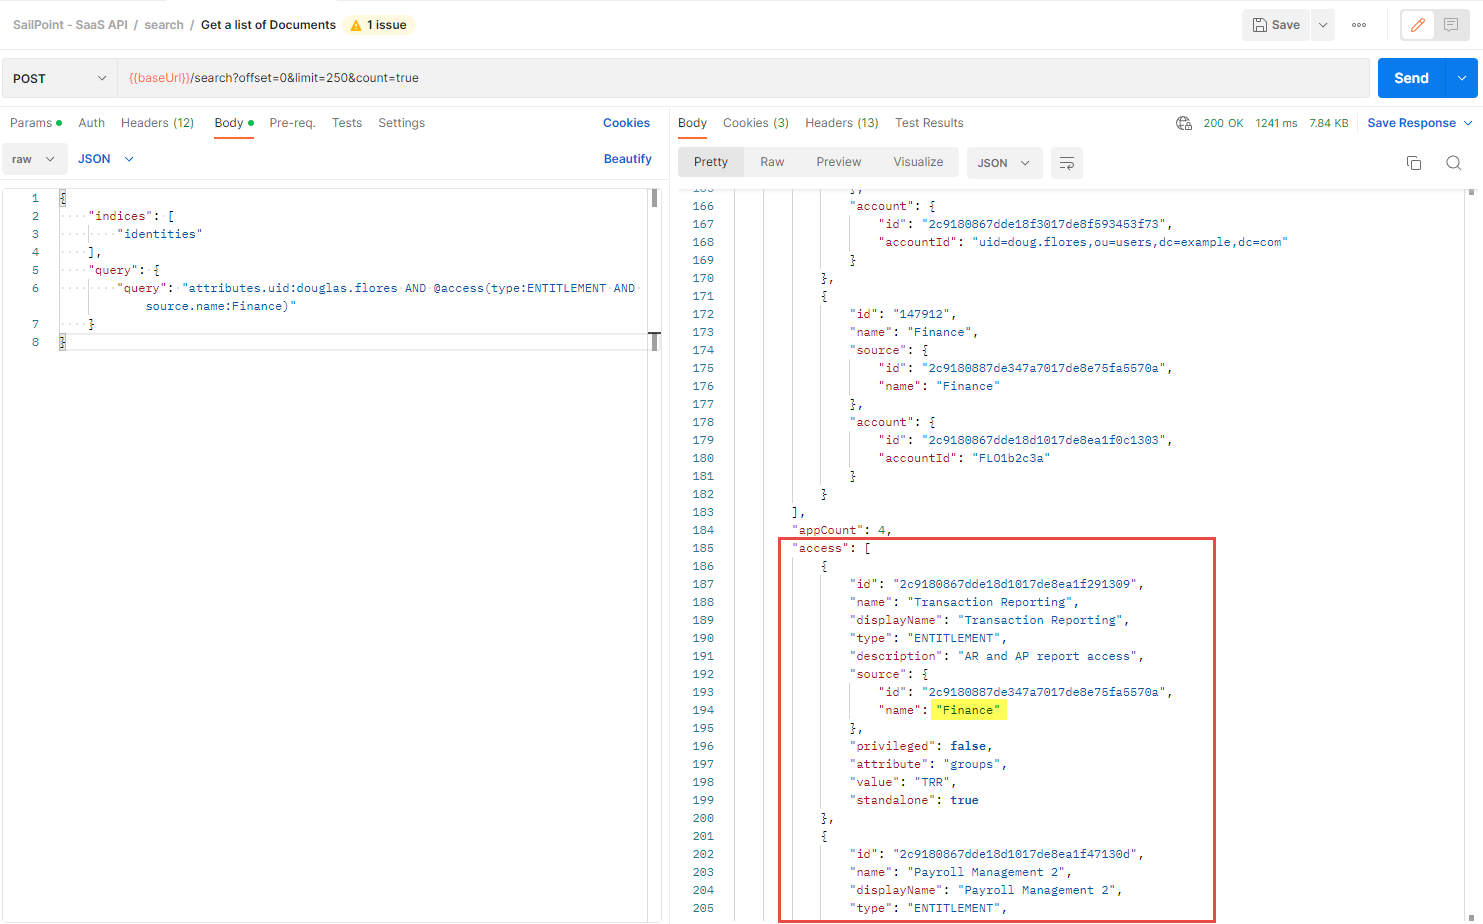Open the Test Results tab
Image resolution: width=1483 pixels, height=924 pixels.
click(929, 123)
